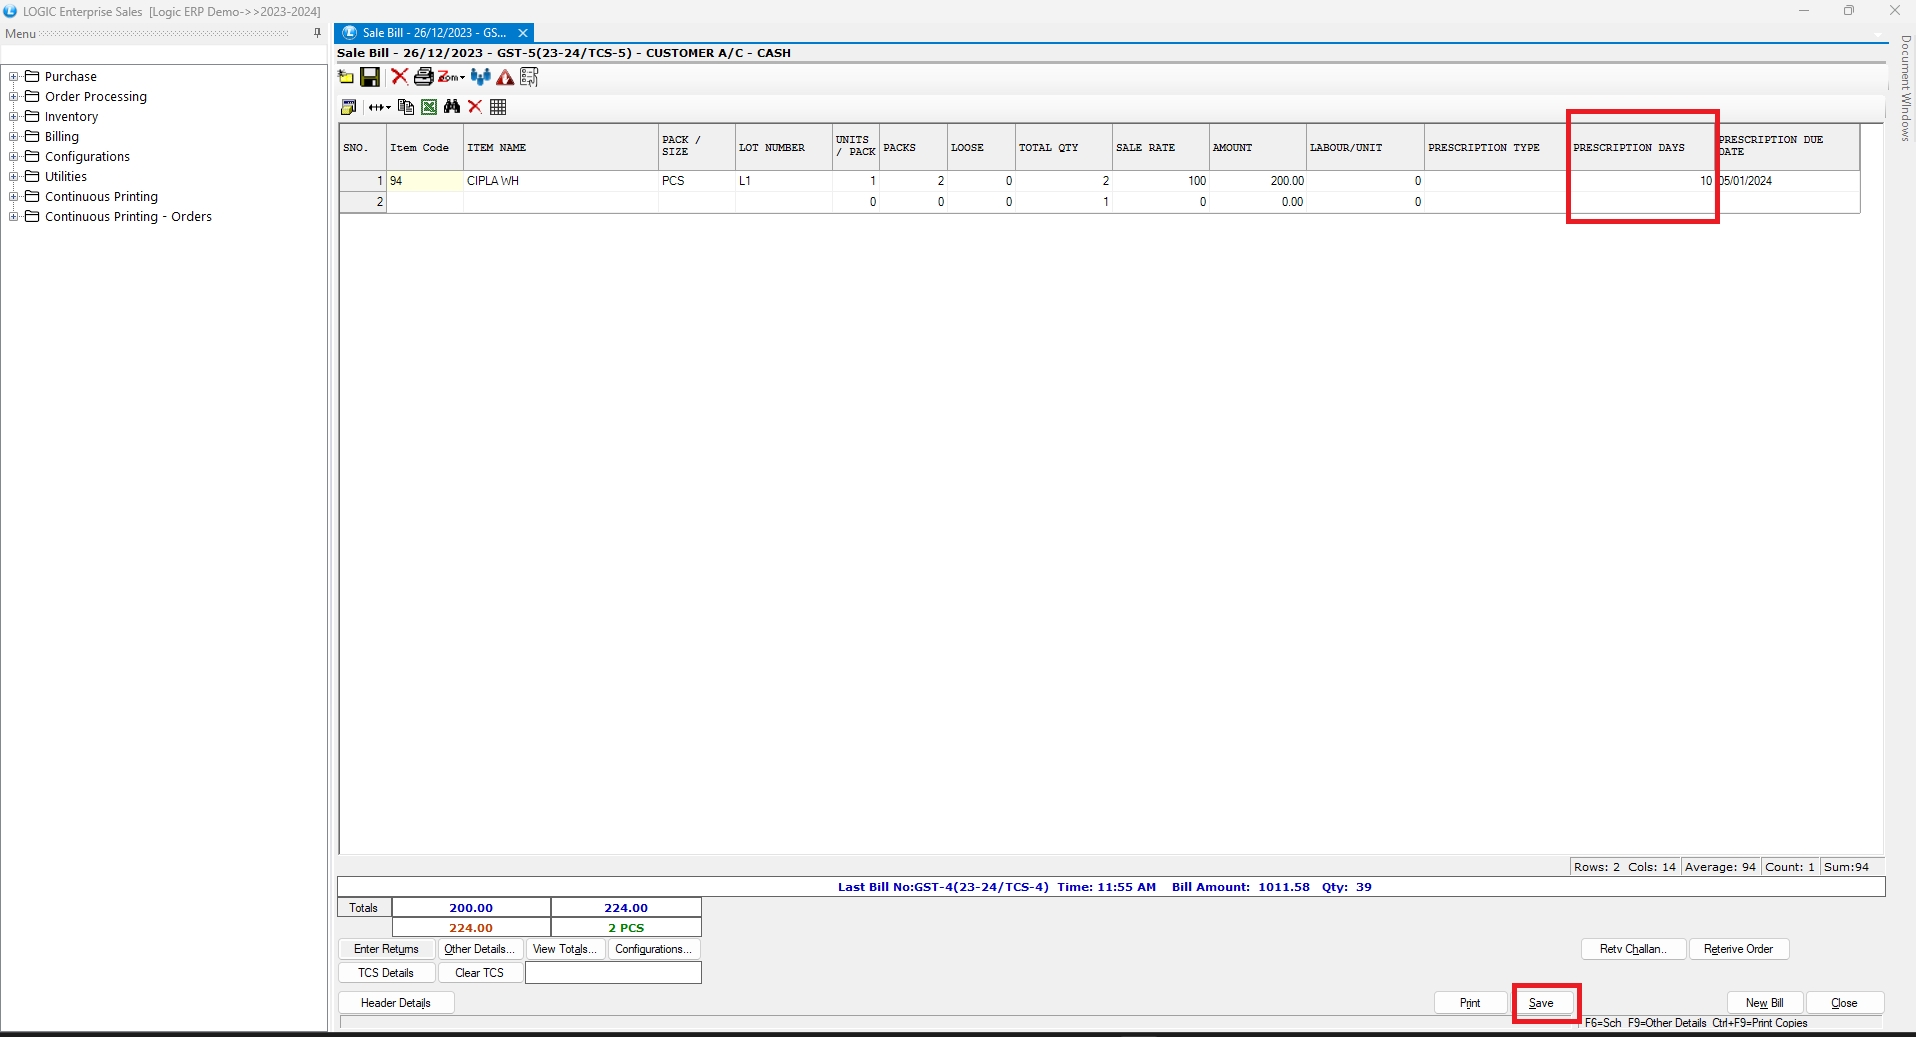Click the empty field beside Clear TCS
Image resolution: width=1916 pixels, height=1037 pixels.
point(613,972)
